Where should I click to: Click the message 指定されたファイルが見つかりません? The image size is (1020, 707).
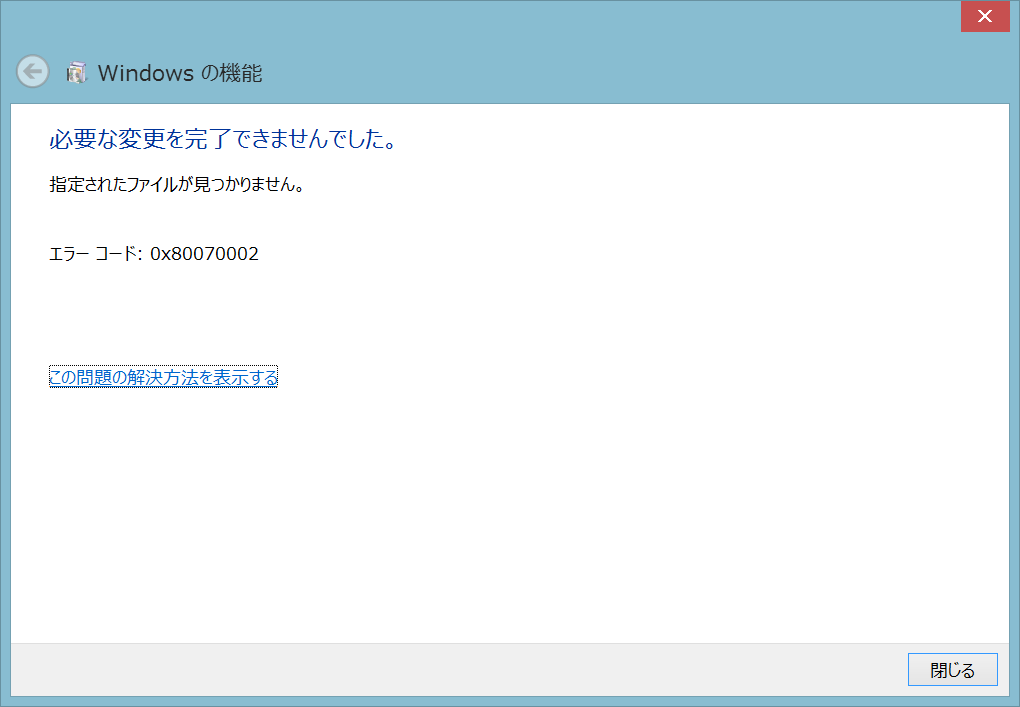point(176,185)
